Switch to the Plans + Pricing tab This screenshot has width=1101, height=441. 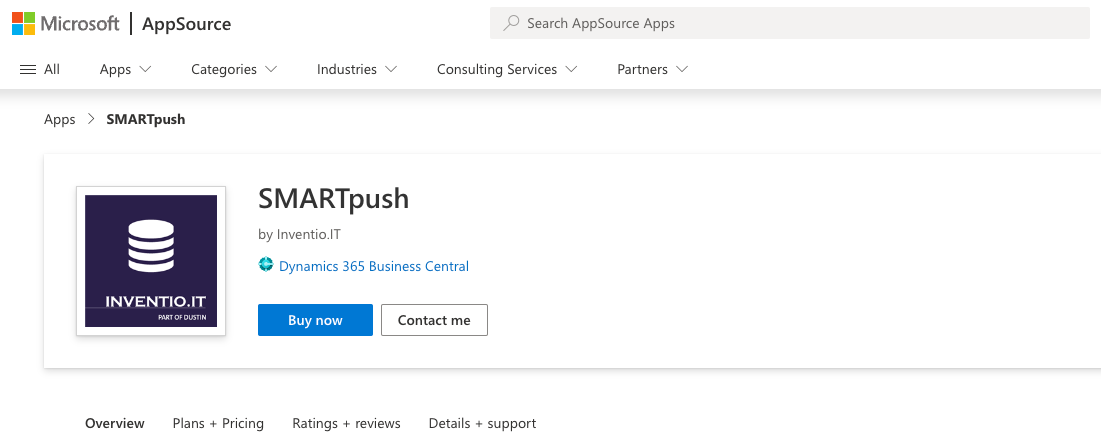[x=218, y=423]
